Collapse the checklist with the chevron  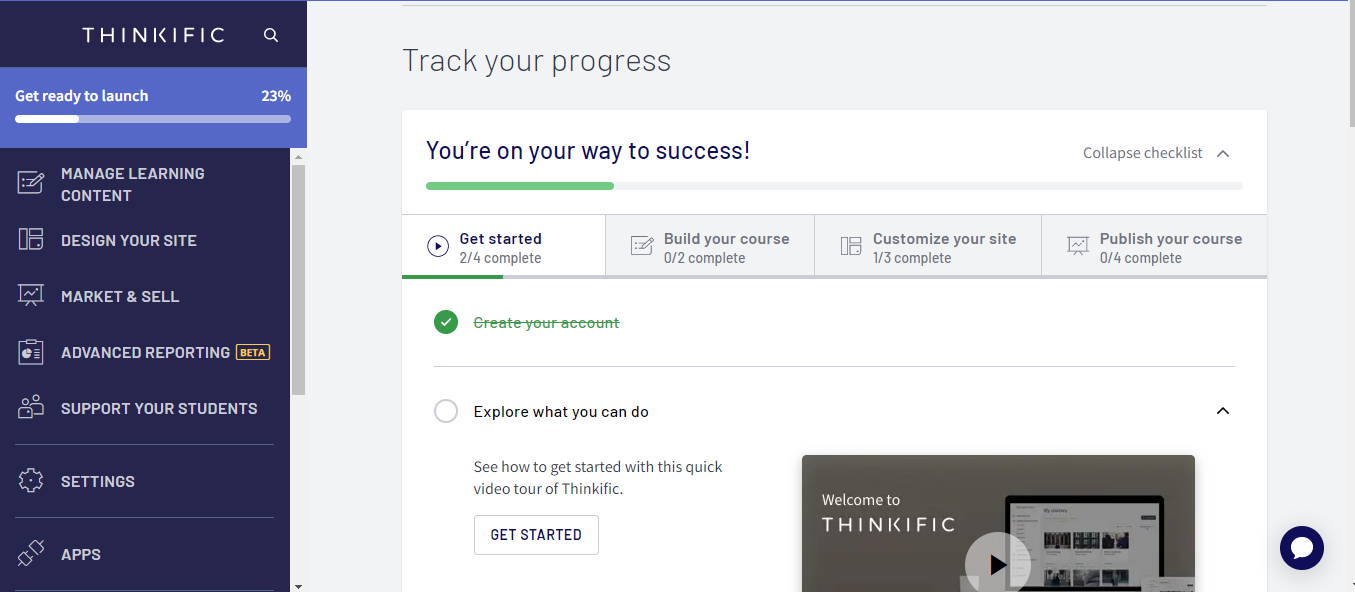(1223, 153)
